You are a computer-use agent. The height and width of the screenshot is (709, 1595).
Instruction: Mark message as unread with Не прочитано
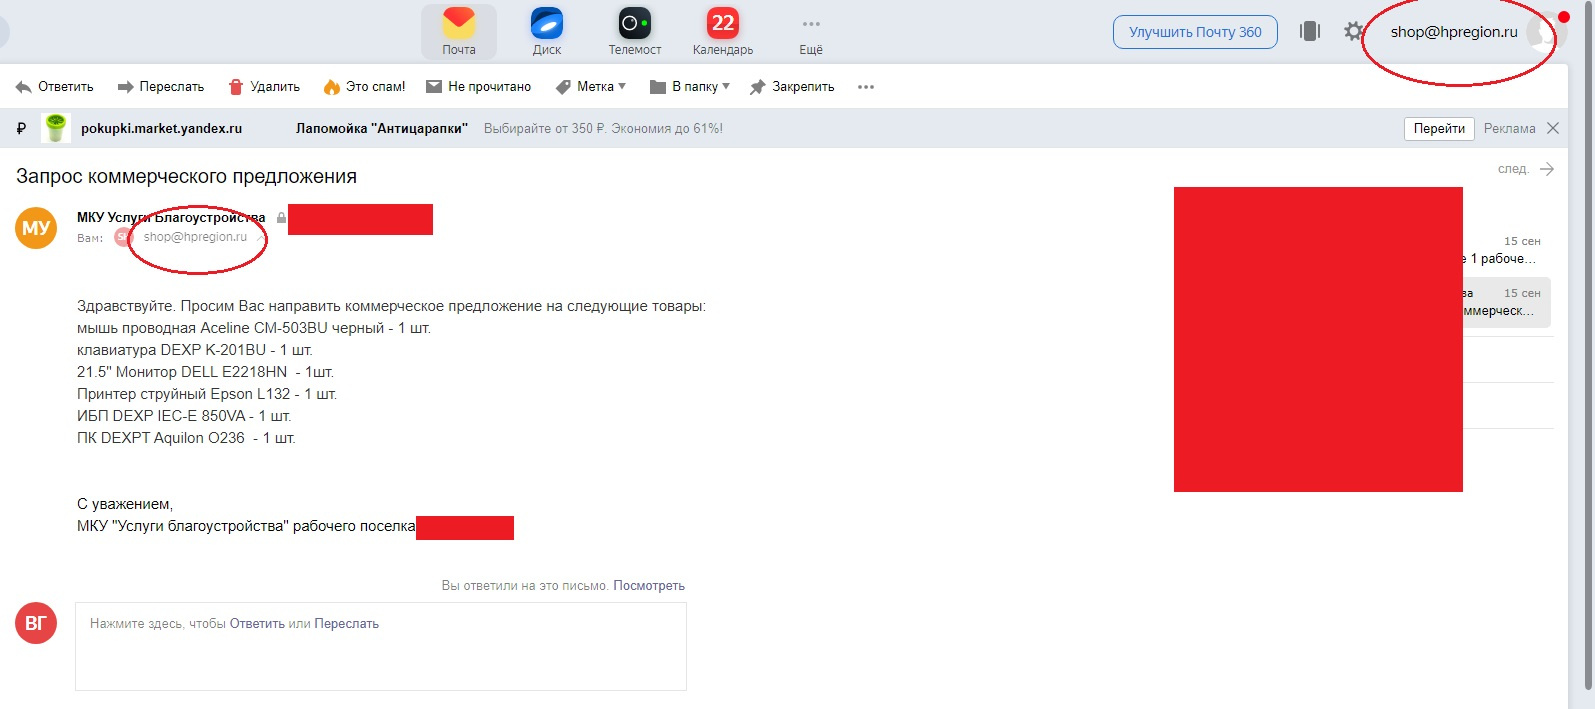[x=479, y=87]
